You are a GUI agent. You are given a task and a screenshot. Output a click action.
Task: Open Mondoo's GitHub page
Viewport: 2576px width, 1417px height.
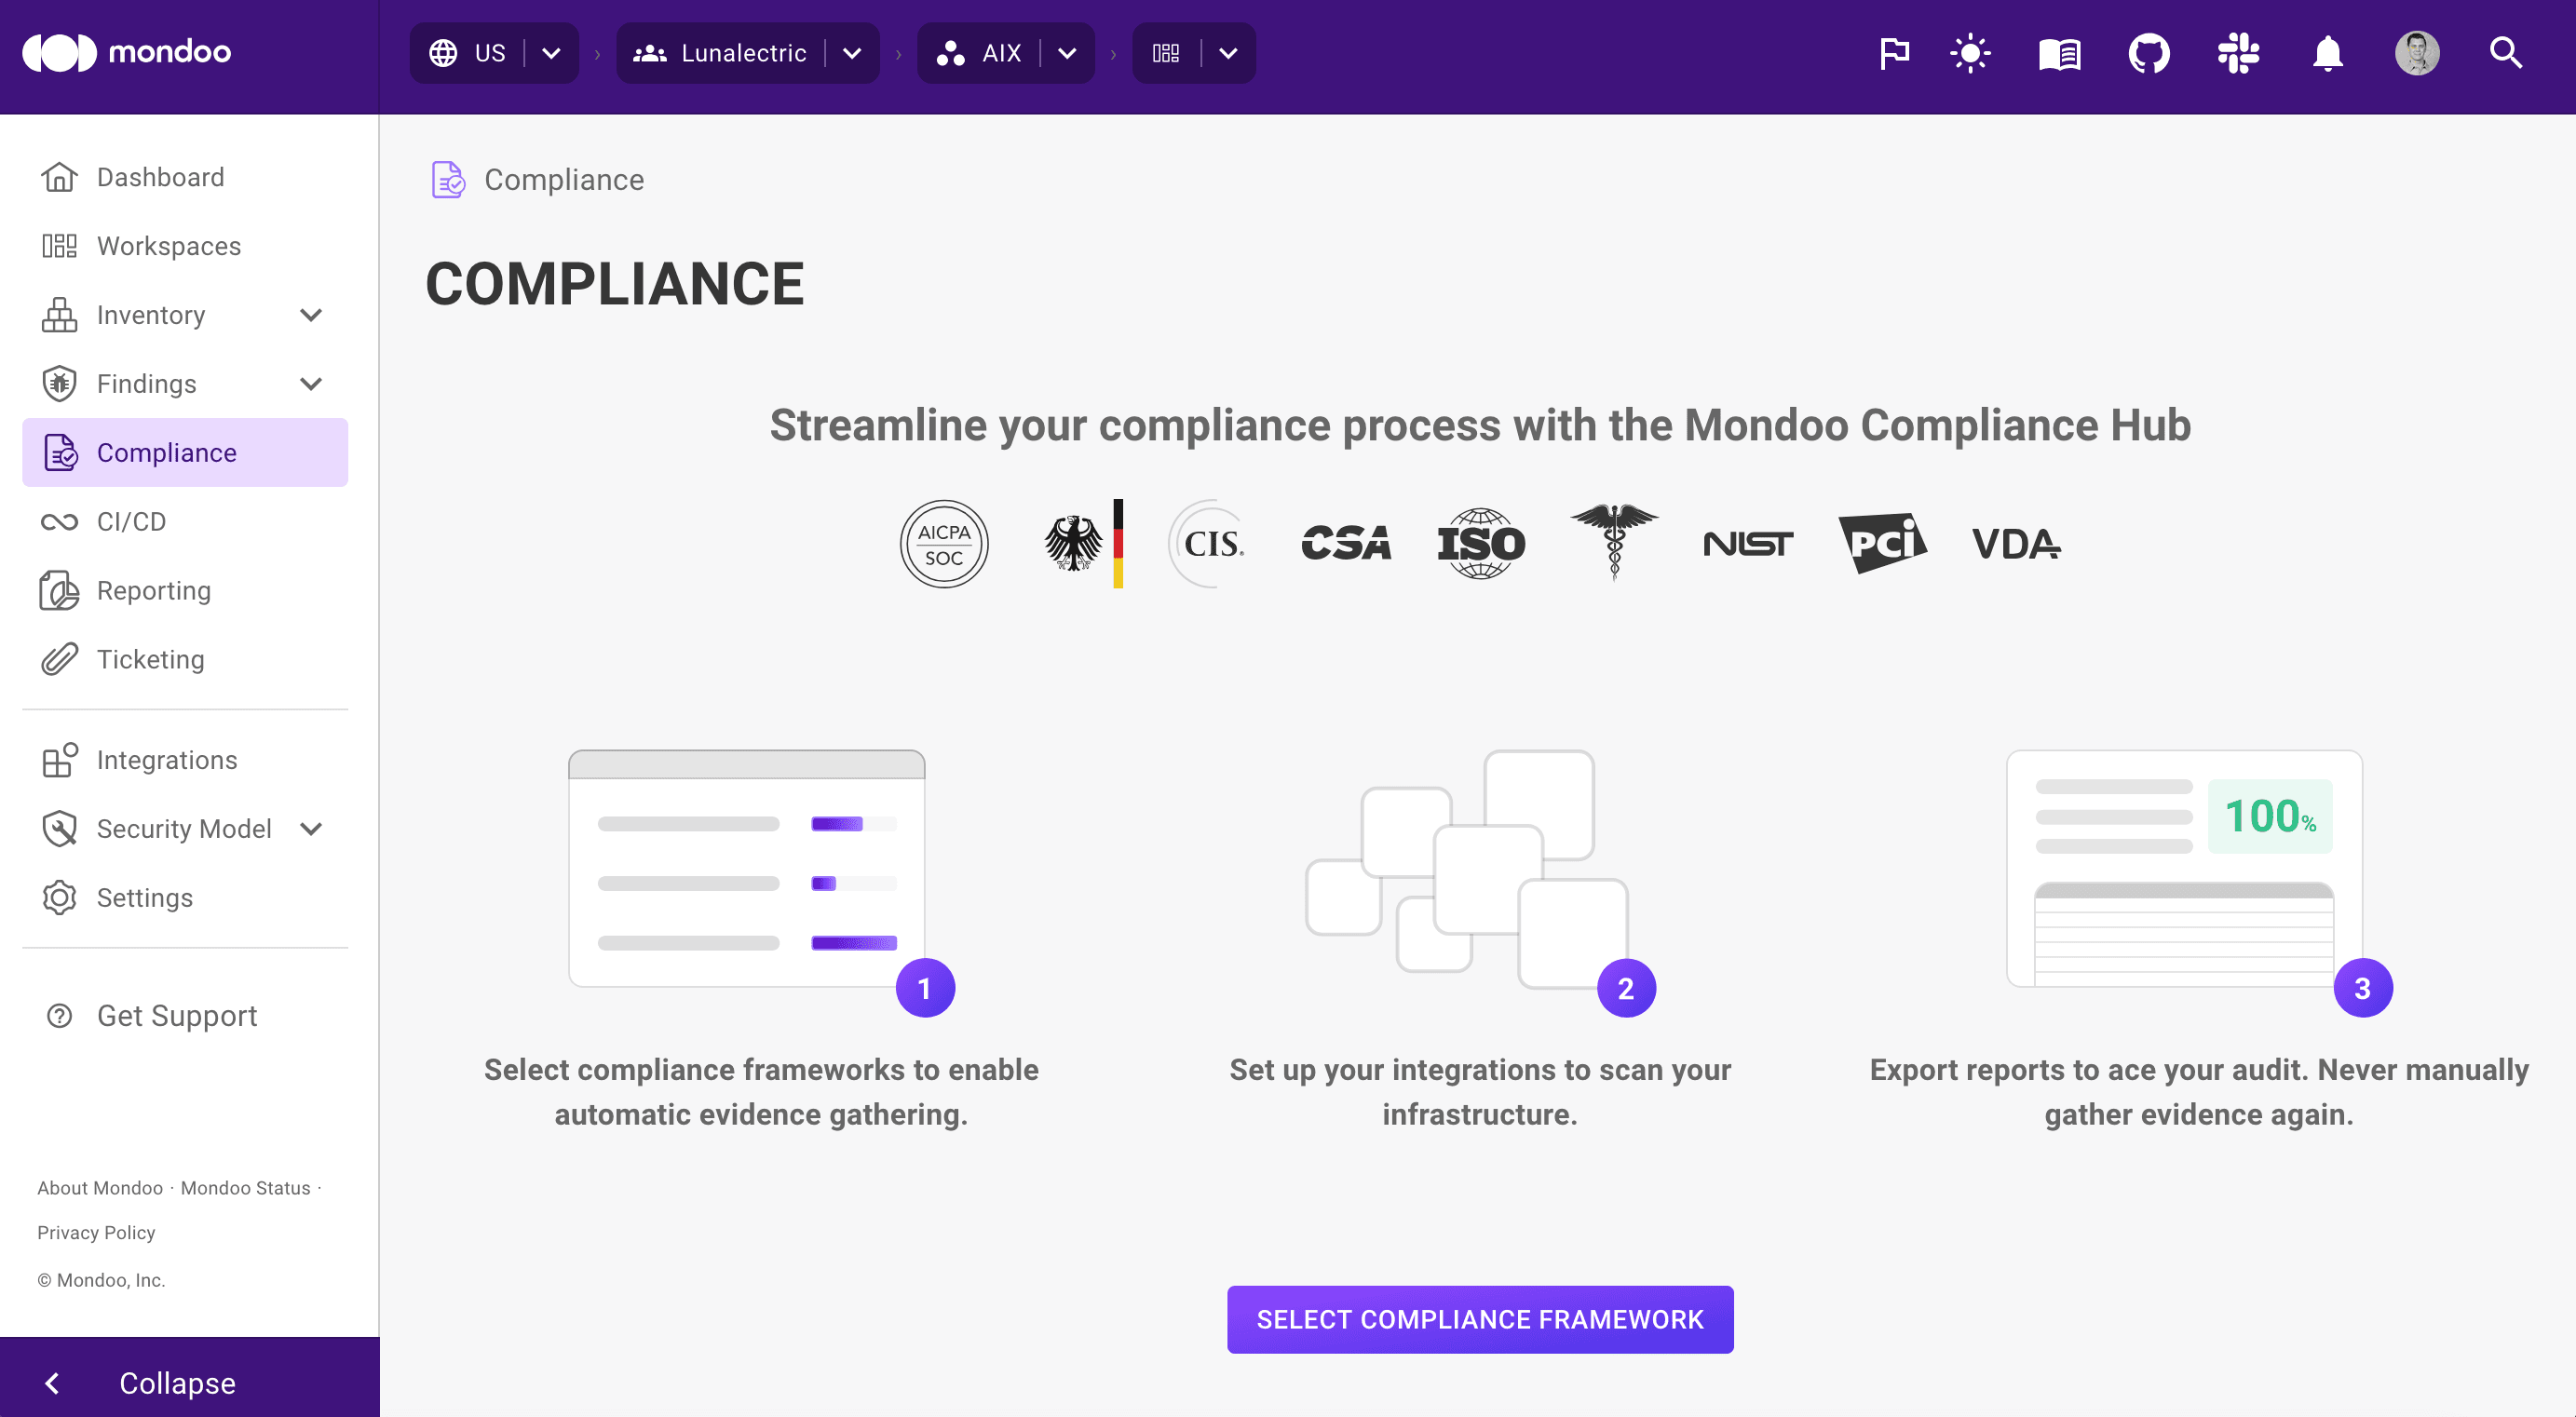point(2149,53)
